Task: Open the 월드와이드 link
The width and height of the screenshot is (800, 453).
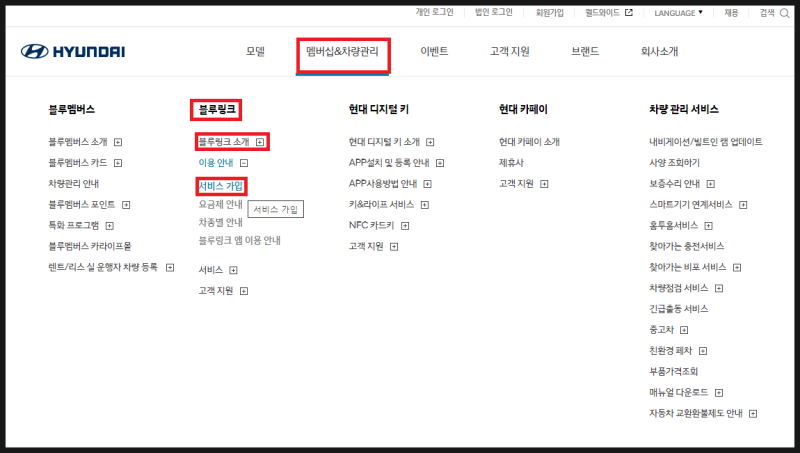Action: 602,13
